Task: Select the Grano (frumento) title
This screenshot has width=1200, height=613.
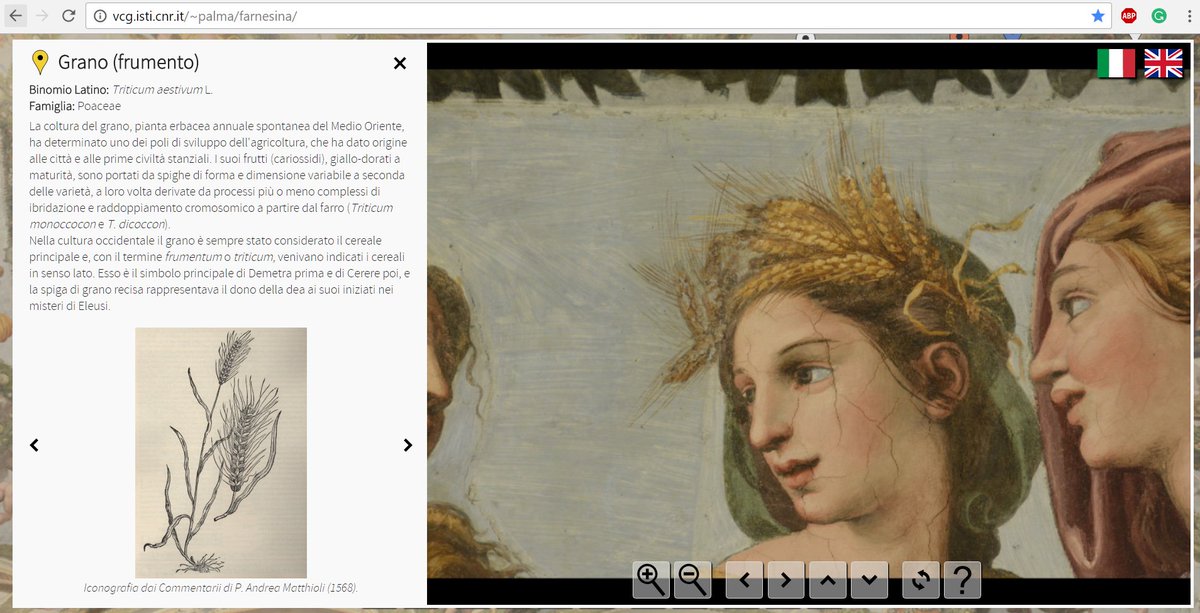Action: coord(129,62)
